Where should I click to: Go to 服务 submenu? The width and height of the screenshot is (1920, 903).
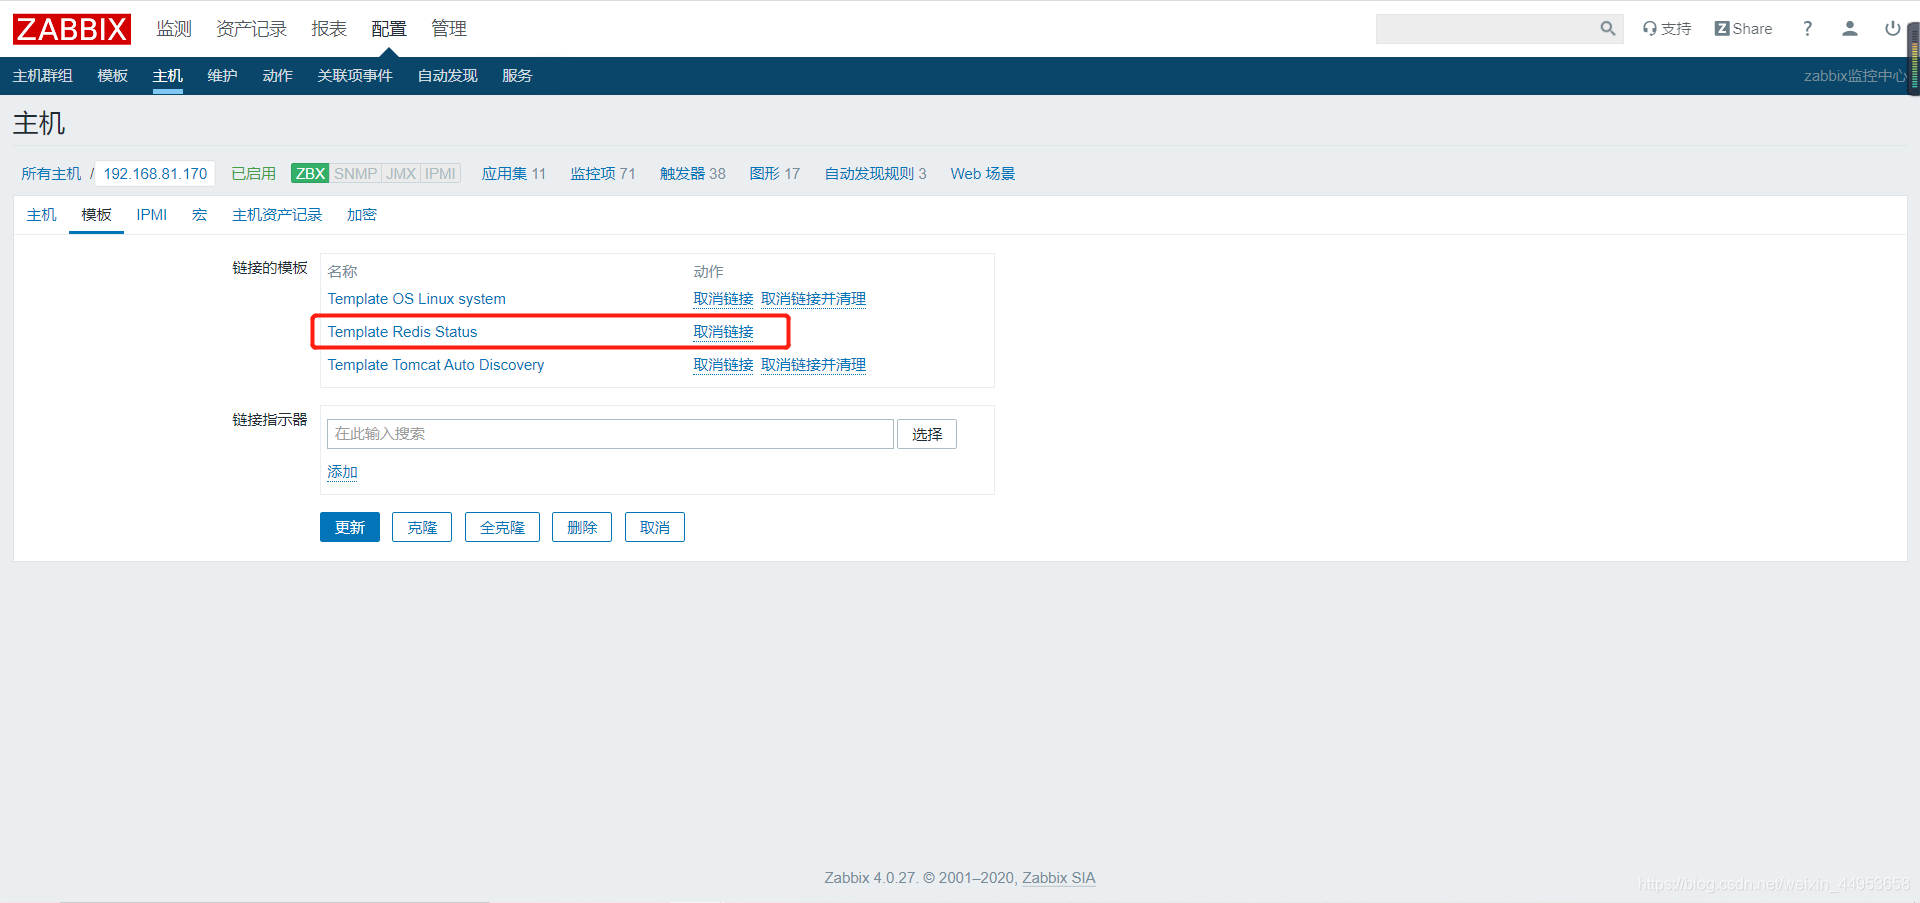(517, 76)
